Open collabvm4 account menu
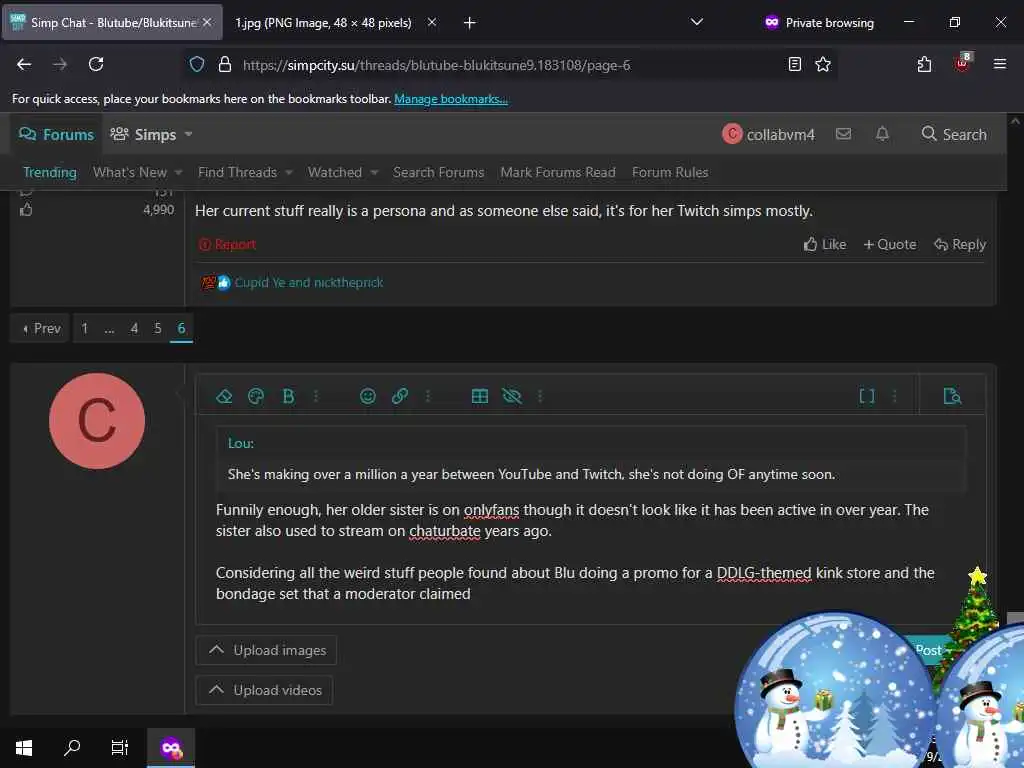Viewport: 1024px width, 768px height. [769, 135]
